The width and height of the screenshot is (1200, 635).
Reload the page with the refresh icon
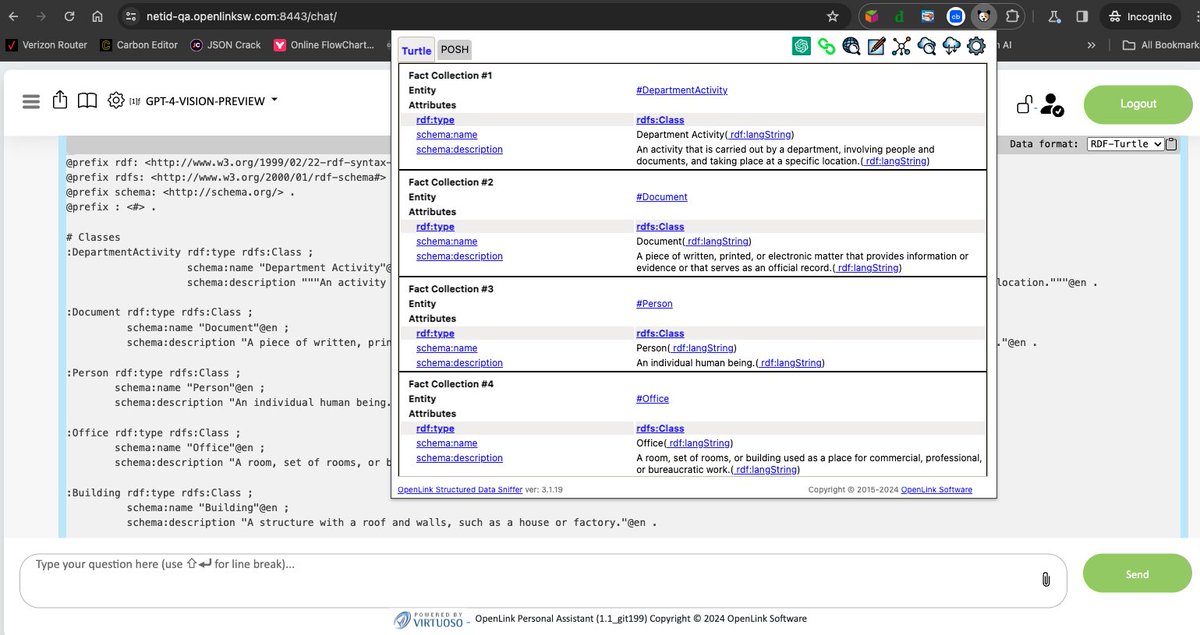pos(69,16)
